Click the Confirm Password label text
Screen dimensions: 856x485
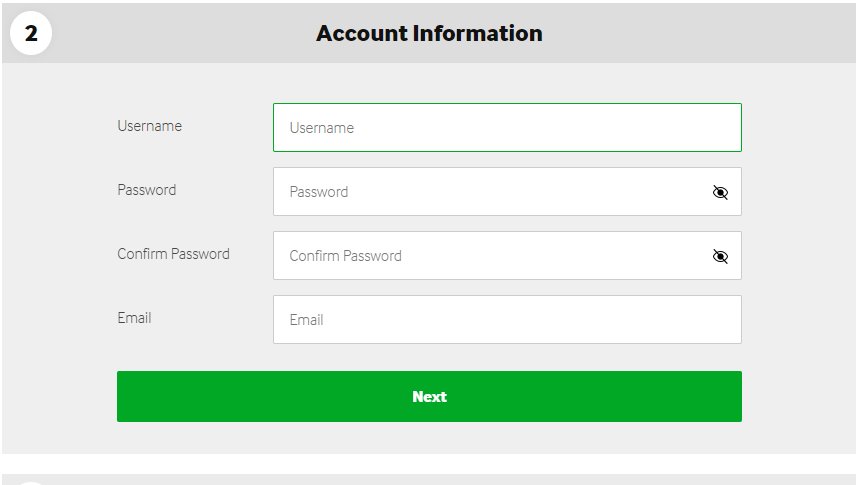click(174, 254)
